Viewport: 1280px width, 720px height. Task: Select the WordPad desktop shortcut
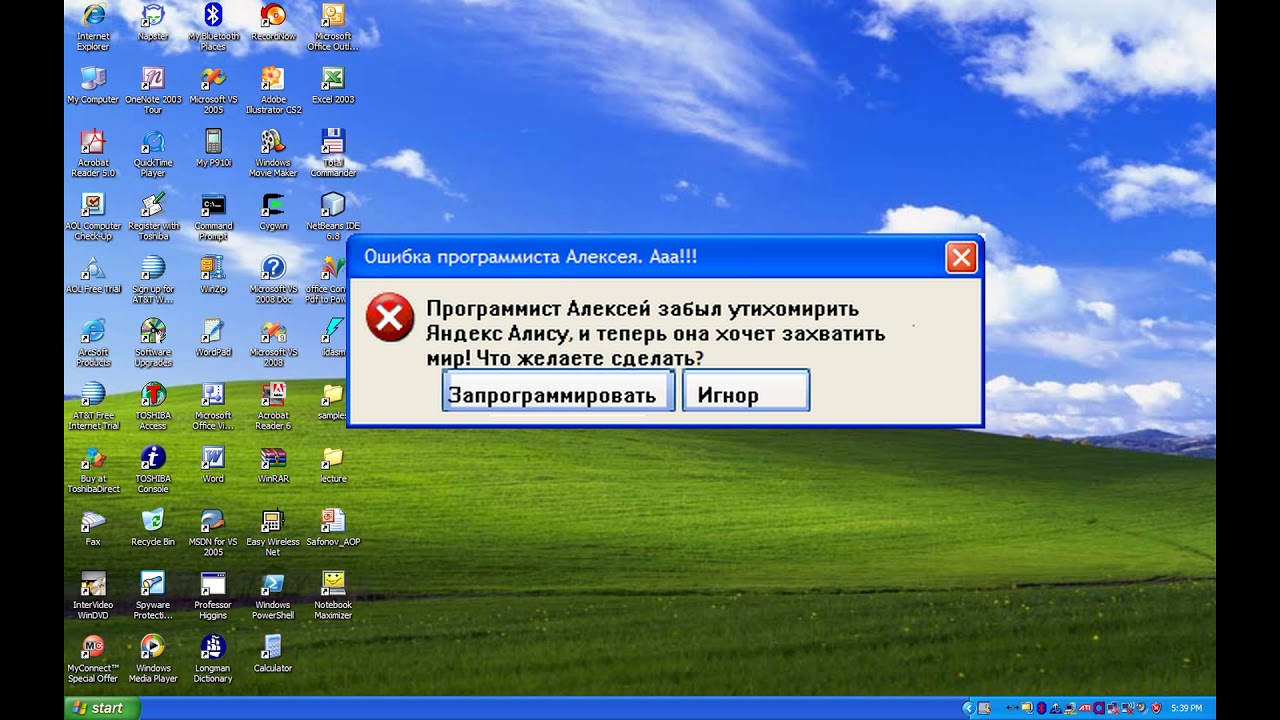click(213, 337)
